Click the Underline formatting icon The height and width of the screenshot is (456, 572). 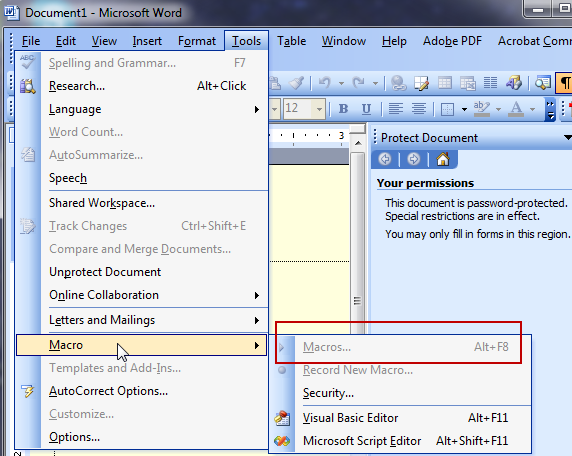click(x=366, y=109)
